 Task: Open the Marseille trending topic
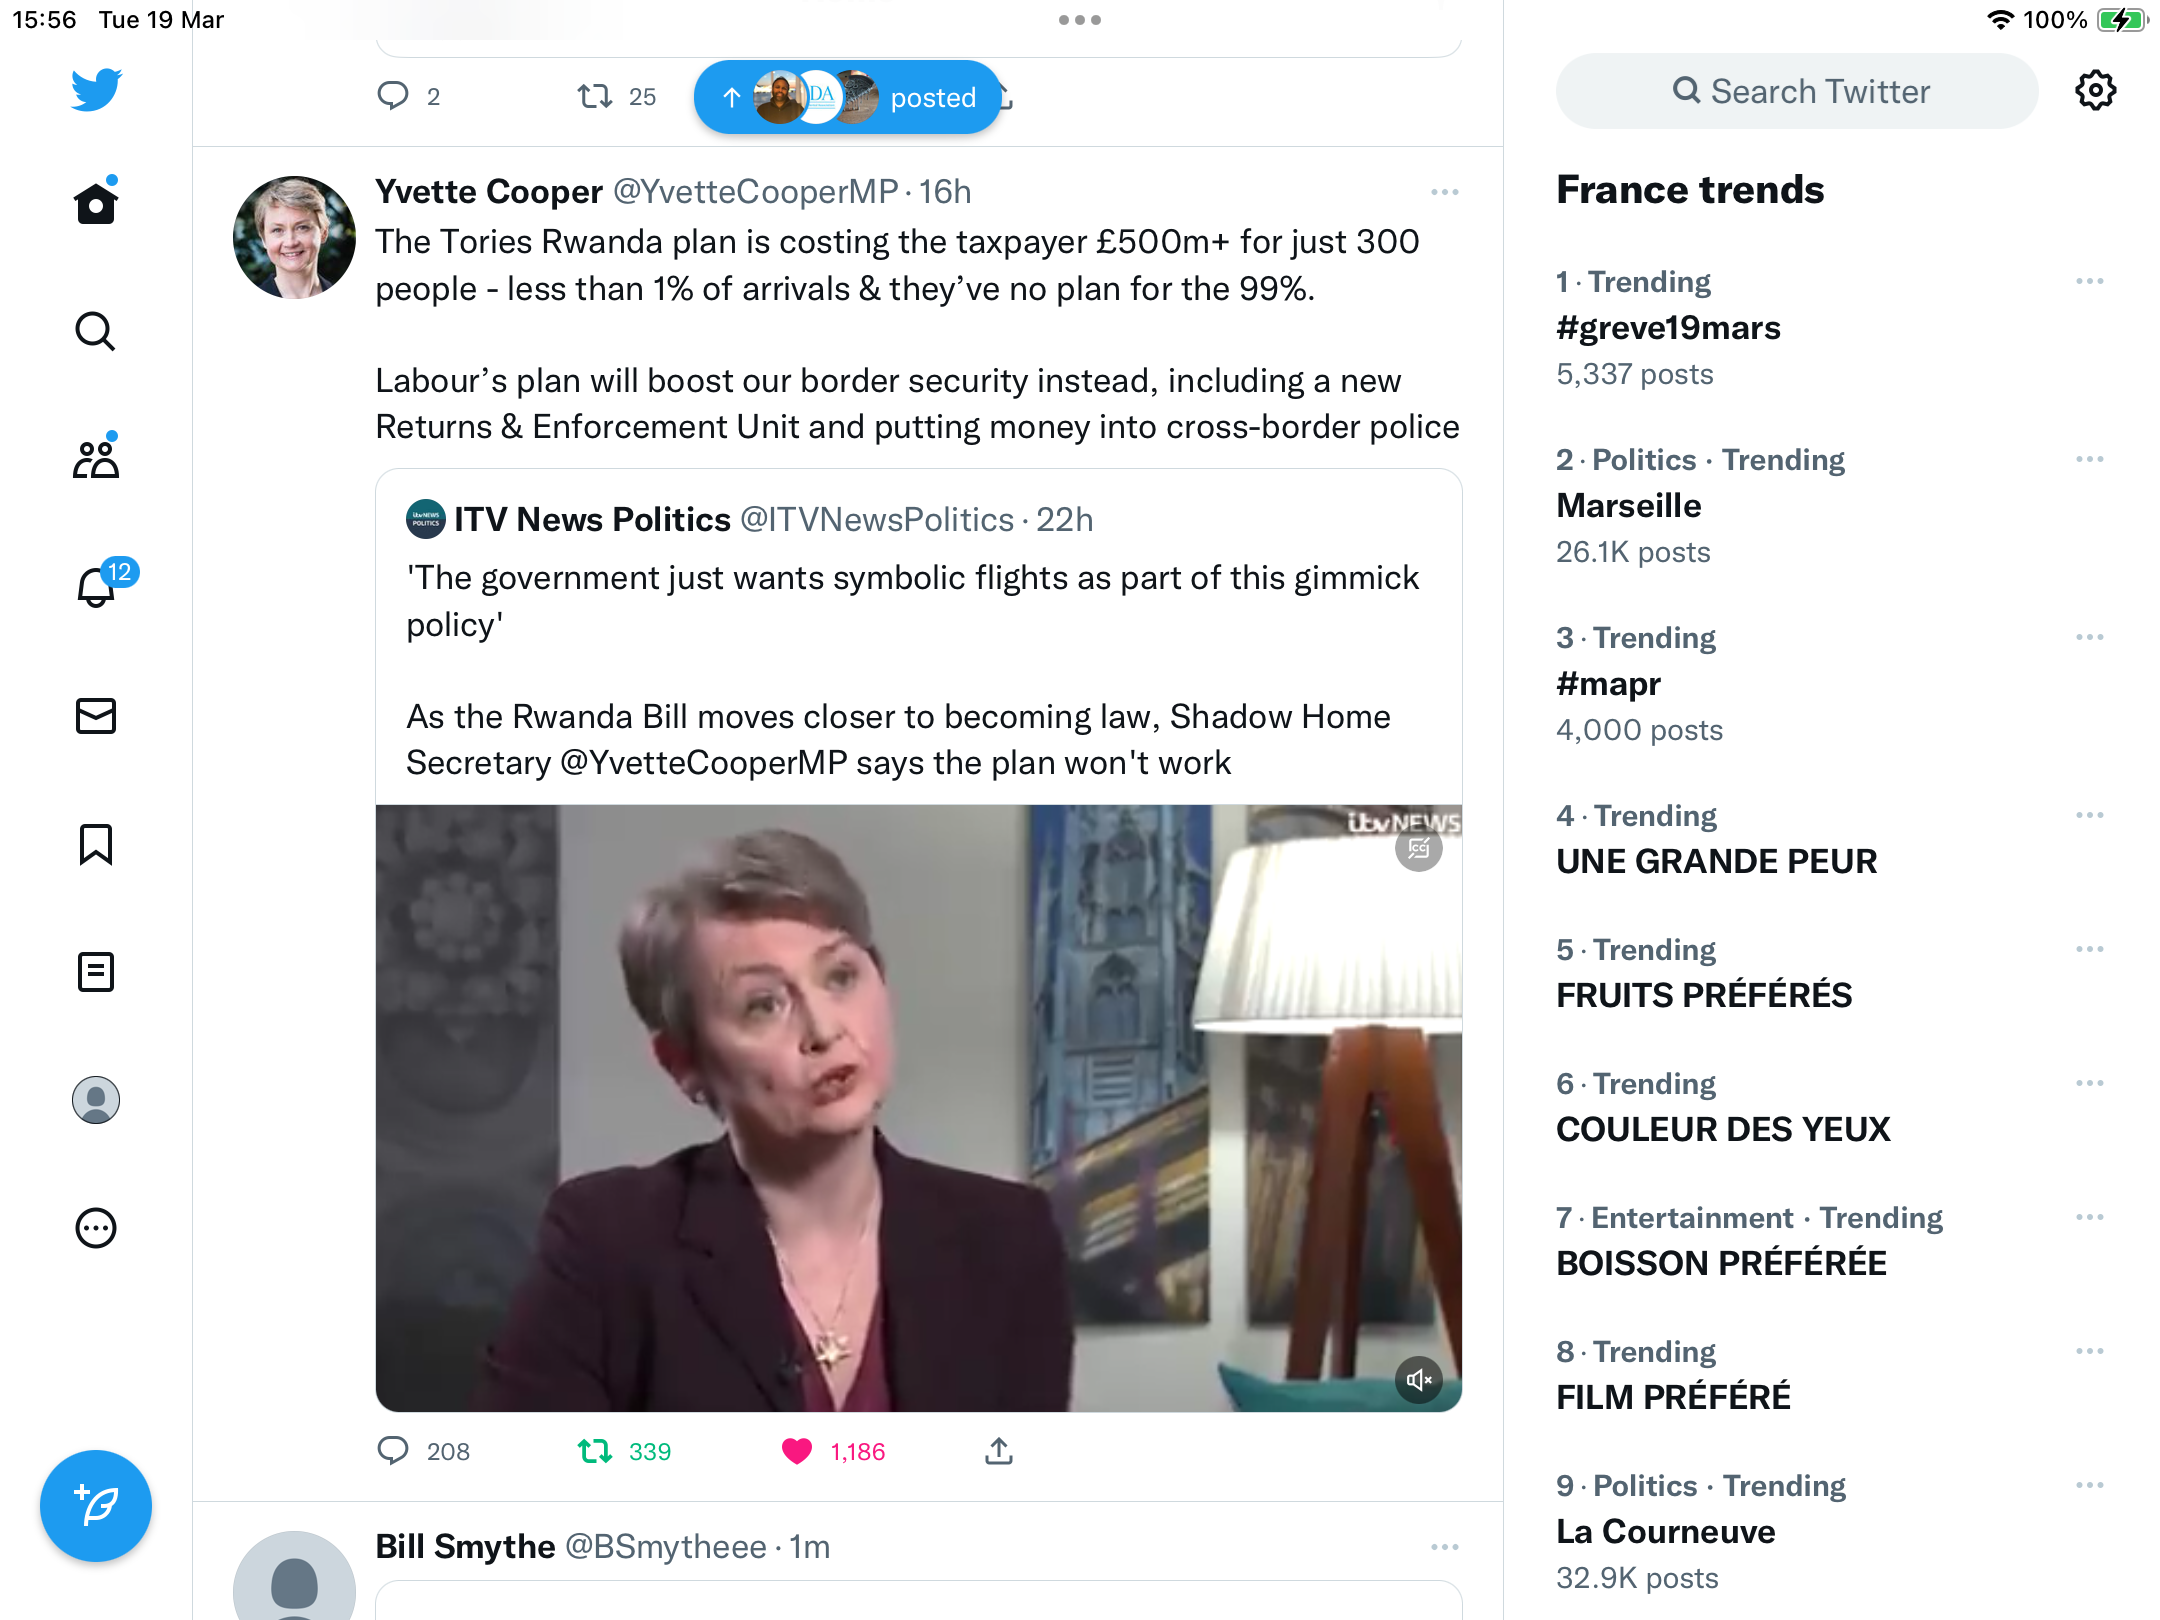click(x=1629, y=506)
